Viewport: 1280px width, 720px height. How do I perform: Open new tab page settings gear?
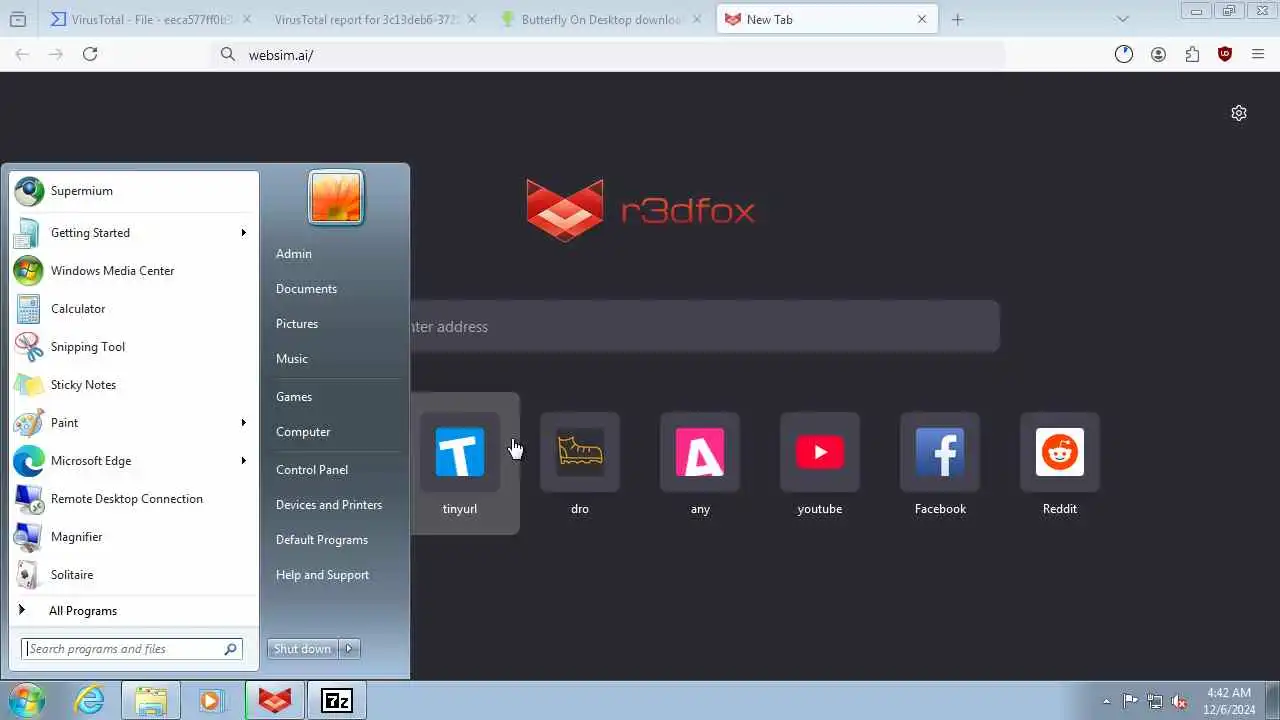click(x=1239, y=113)
